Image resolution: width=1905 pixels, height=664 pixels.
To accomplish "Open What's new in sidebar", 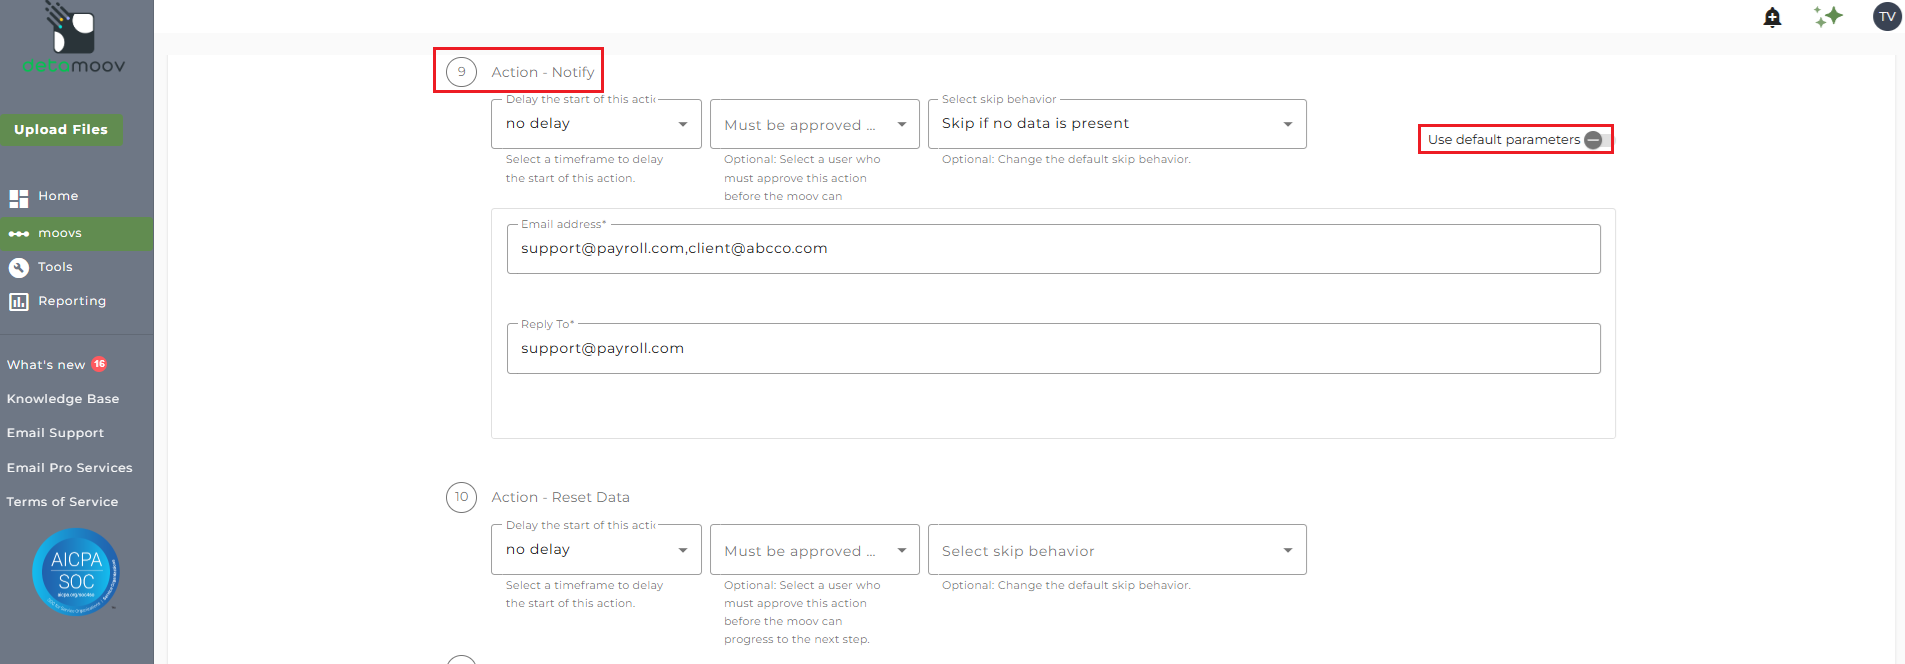I will [x=46, y=365].
